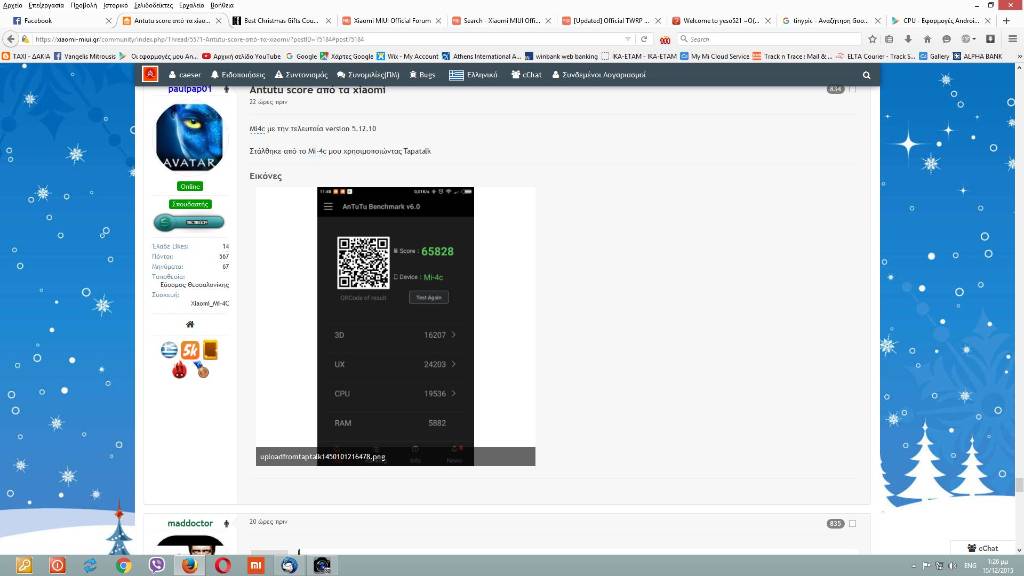Screen dimensions: 1024x576
Task: Open the Συνδεμένοι Λογαριασμοί link
Action: (599, 75)
